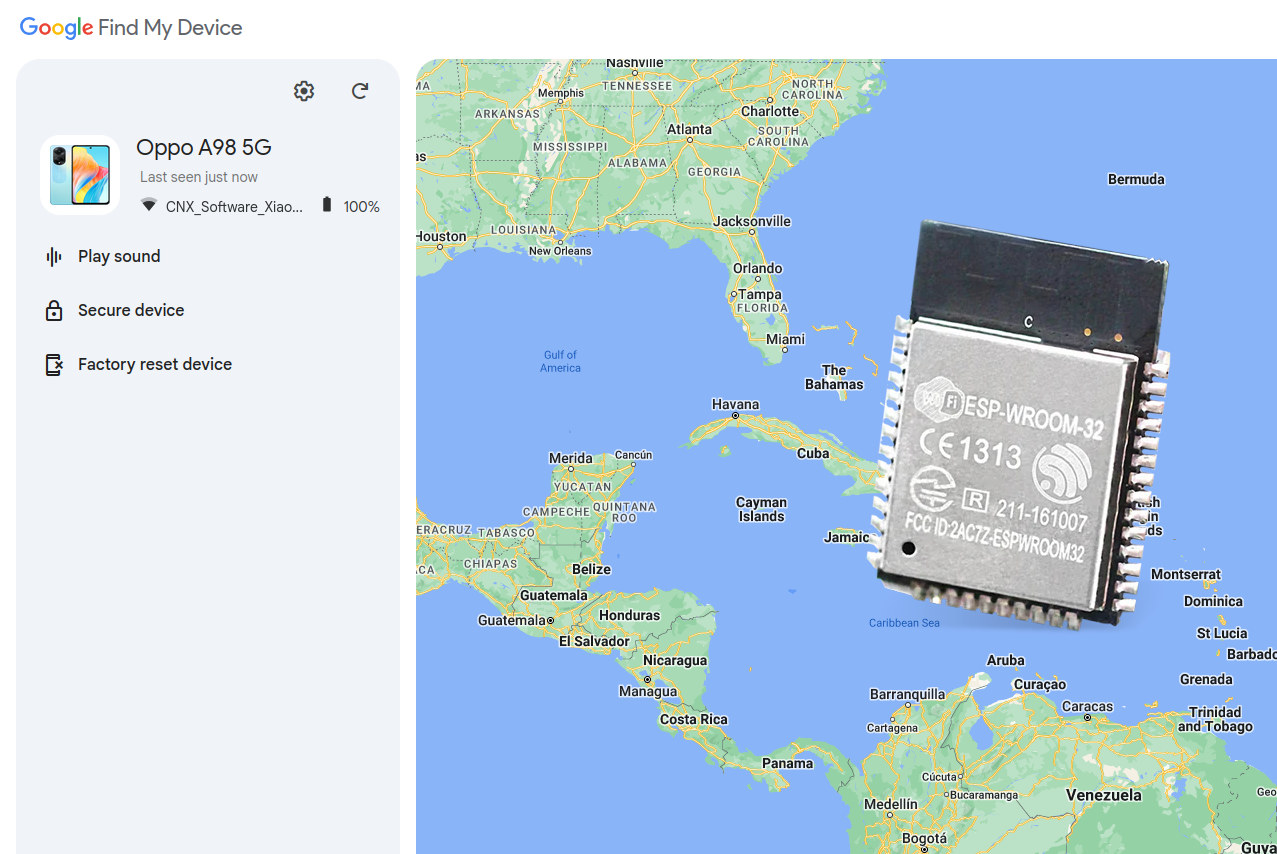Refresh the device location with reload icon
This screenshot has height=854, width=1277.
coord(359,90)
